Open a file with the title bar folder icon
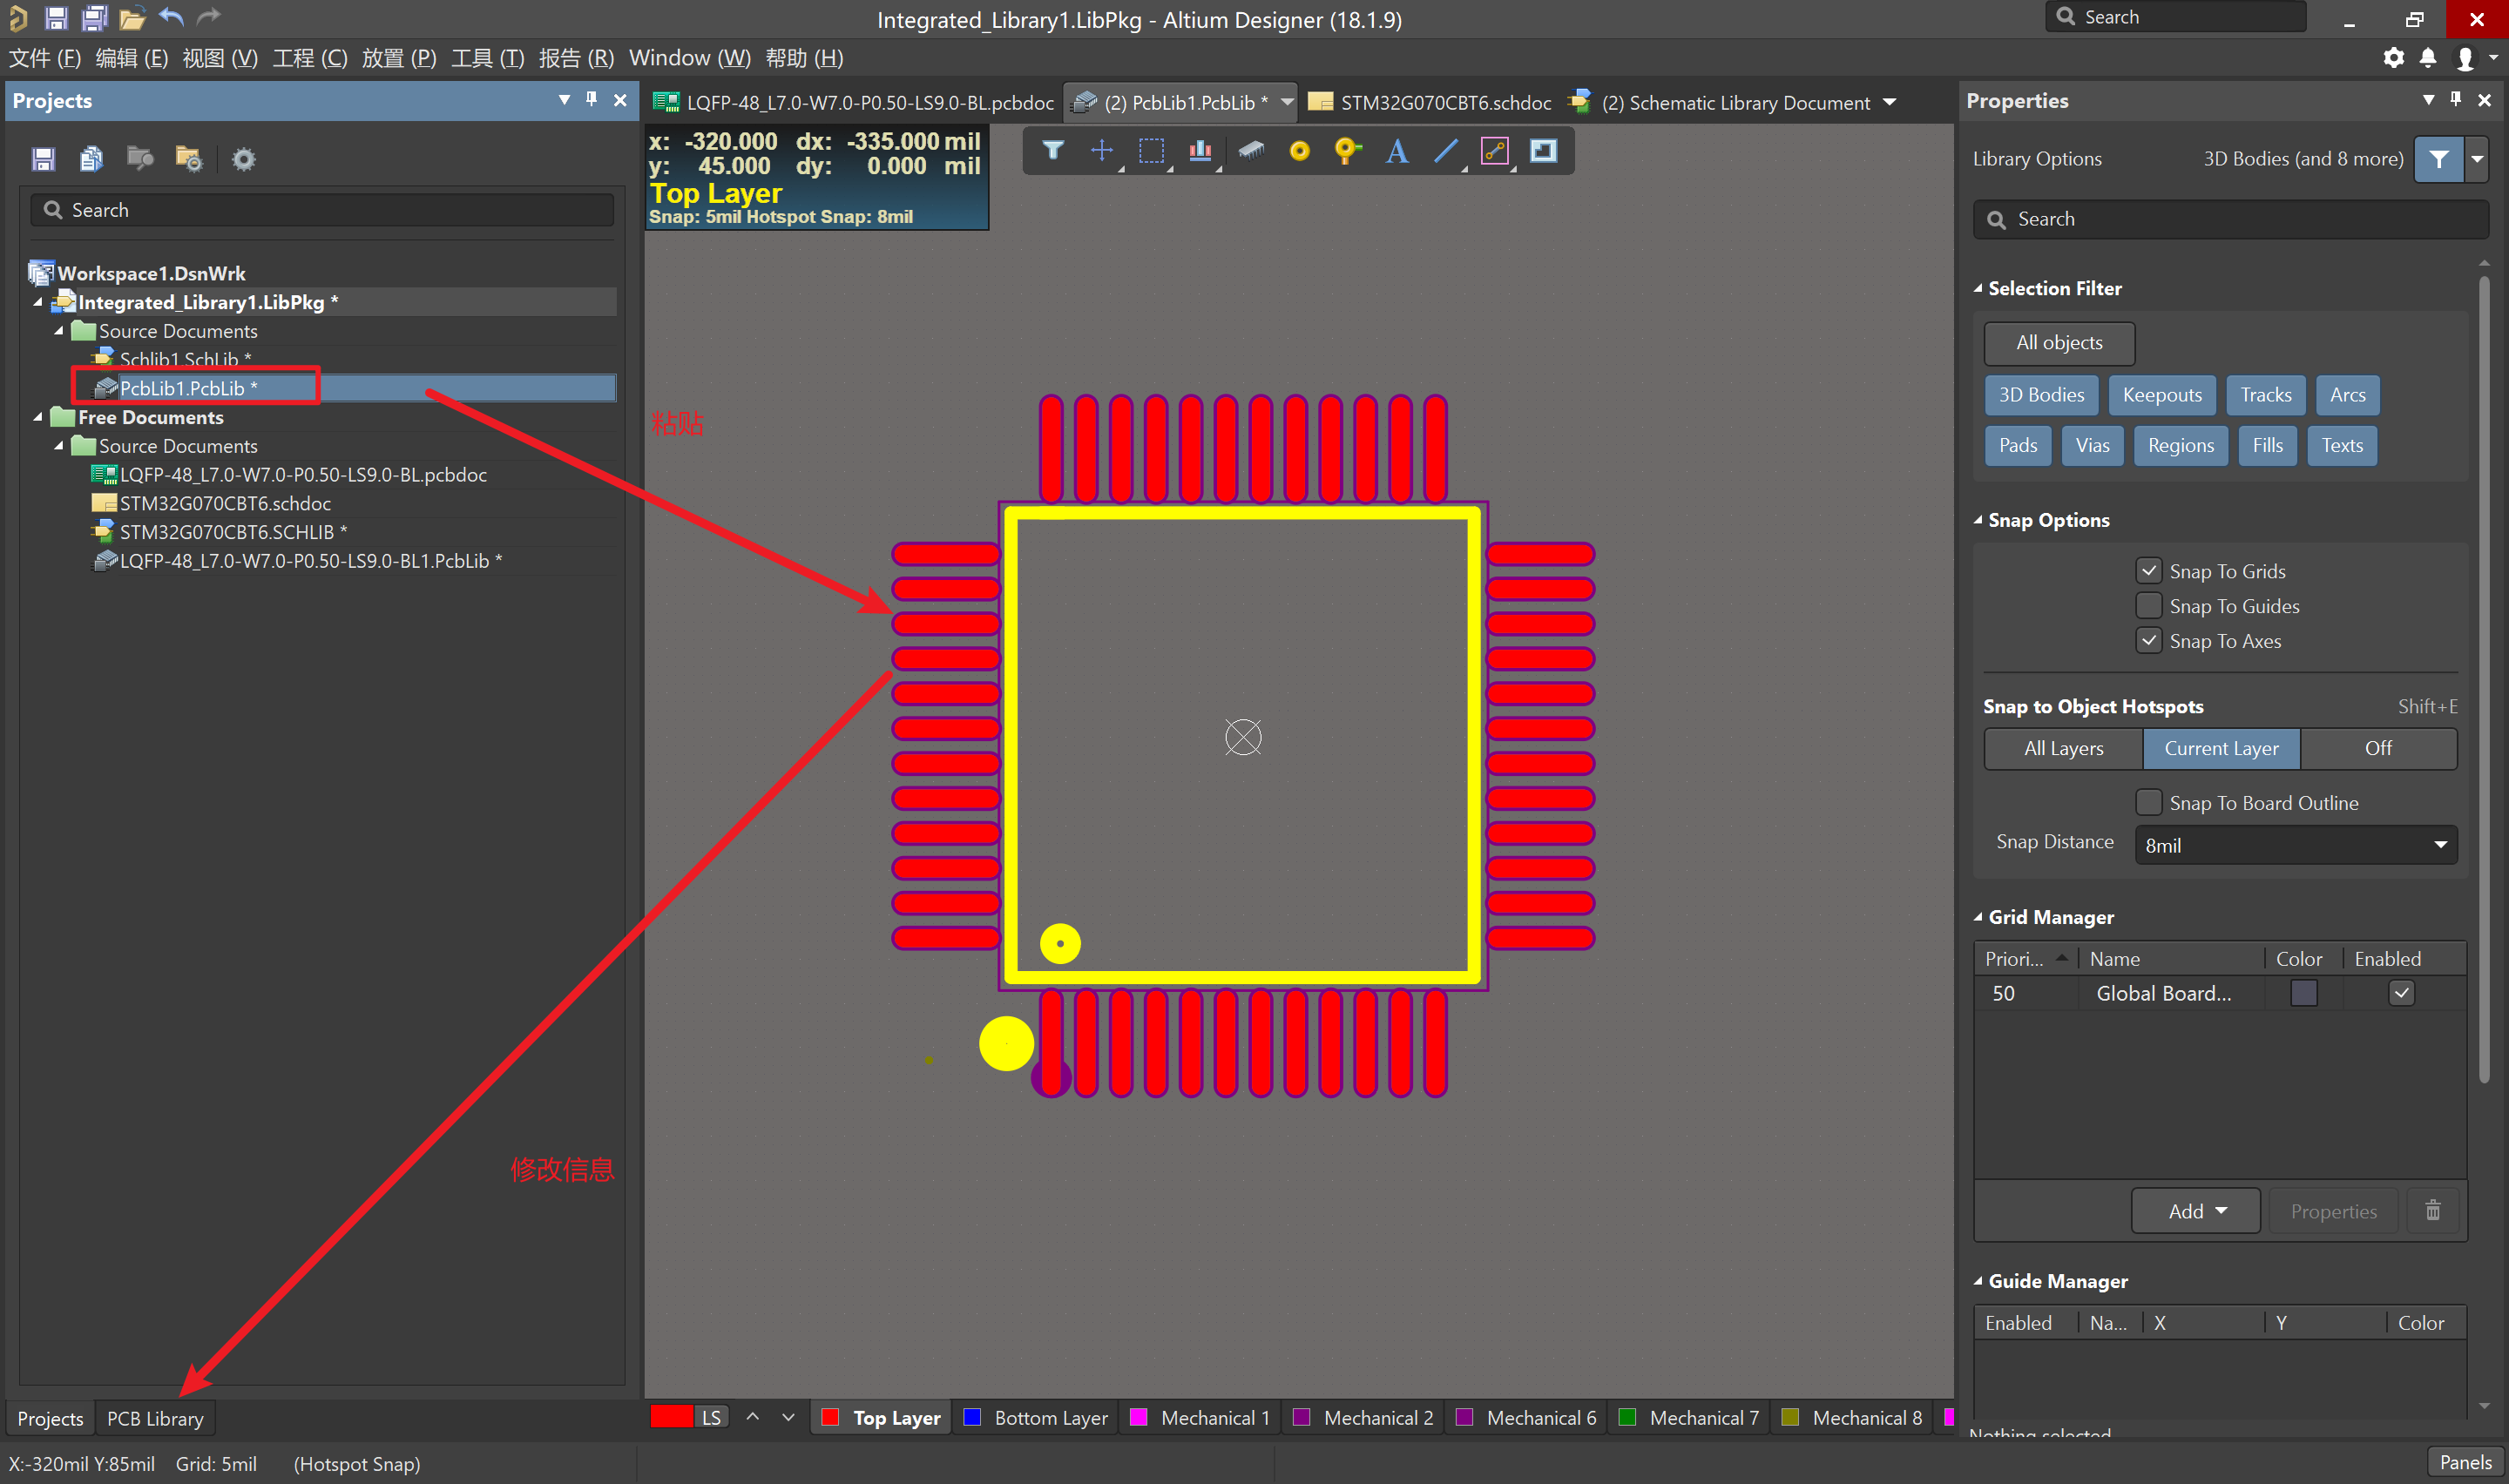The image size is (2509, 1484). [x=132, y=17]
